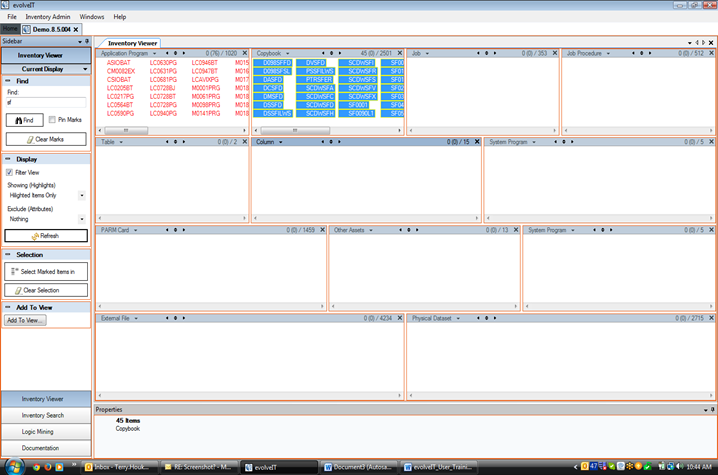The image size is (718, 475).
Task: Click the Clear Marks button
Action: [x=46, y=139]
